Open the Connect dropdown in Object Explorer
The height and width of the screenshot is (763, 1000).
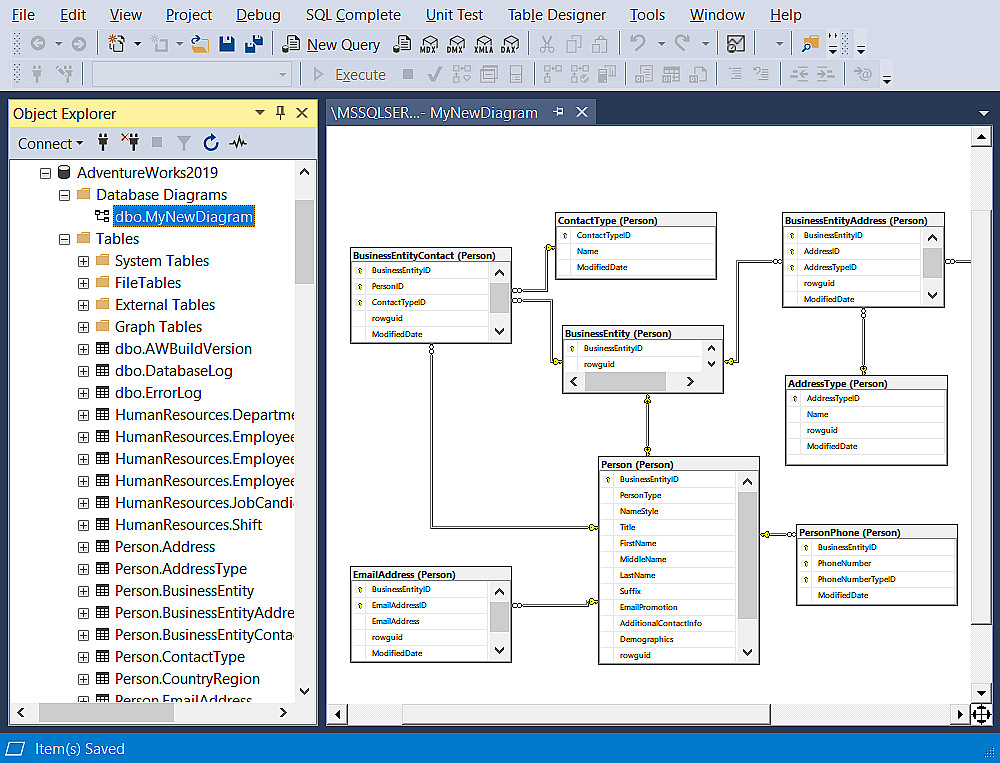(50, 143)
